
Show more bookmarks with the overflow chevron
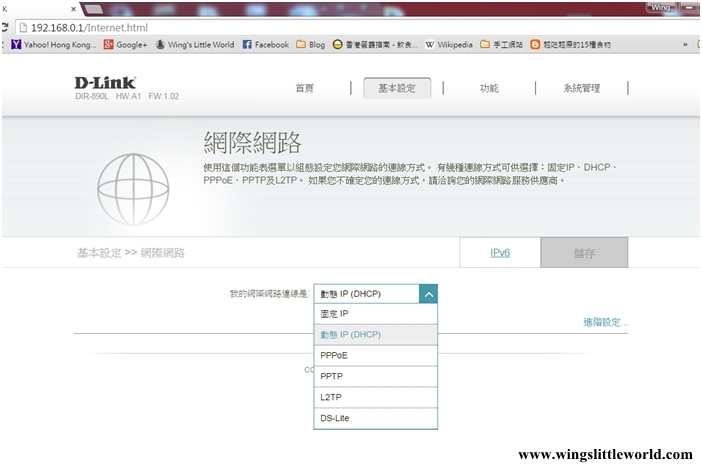(x=685, y=45)
